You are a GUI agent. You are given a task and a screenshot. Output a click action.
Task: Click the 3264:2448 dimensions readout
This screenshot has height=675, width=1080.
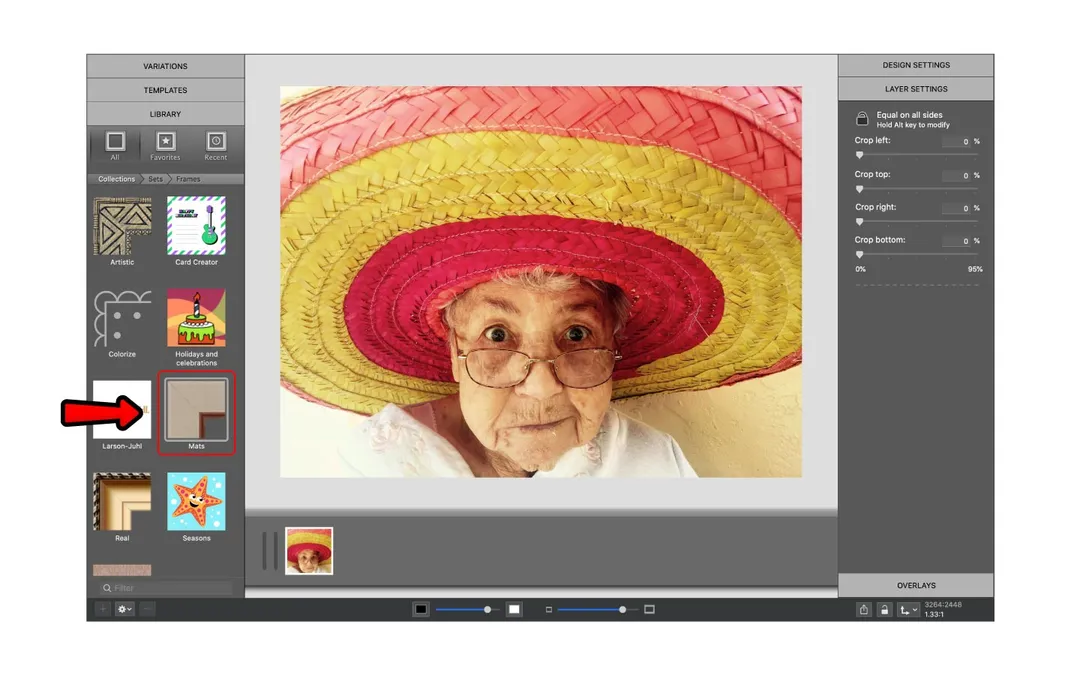(x=943, y=605)
